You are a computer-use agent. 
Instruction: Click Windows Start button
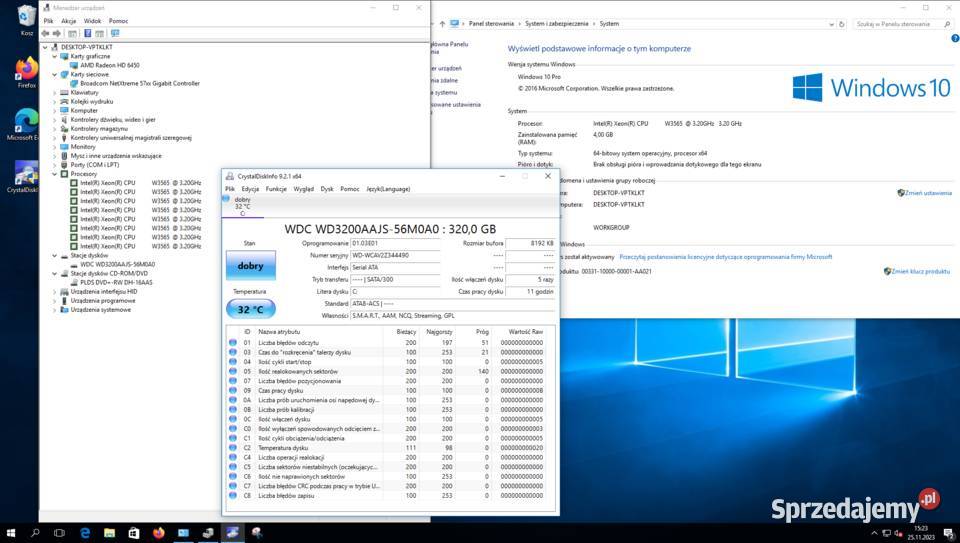click(x=10, y=533)
